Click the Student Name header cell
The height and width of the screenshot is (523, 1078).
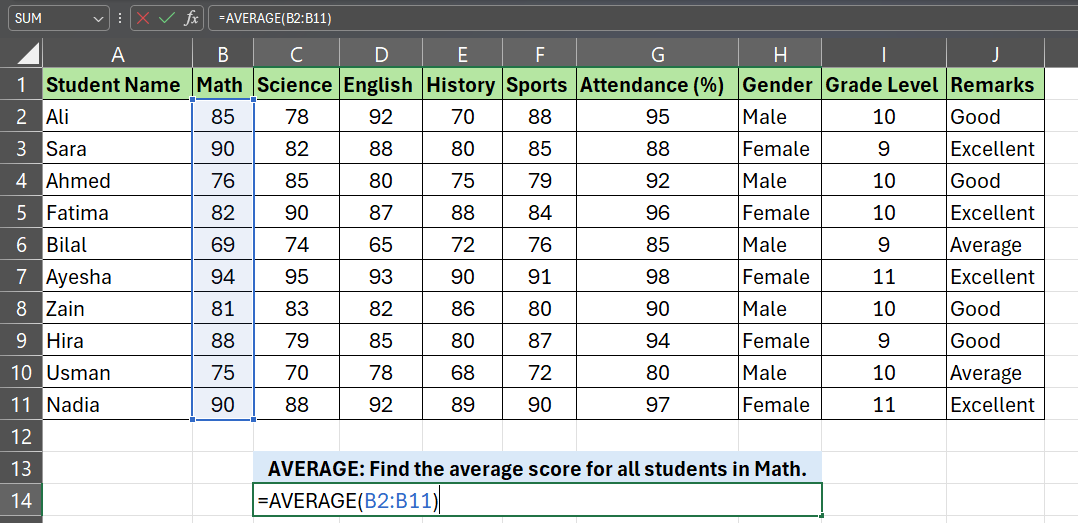[x=118, y=85]
